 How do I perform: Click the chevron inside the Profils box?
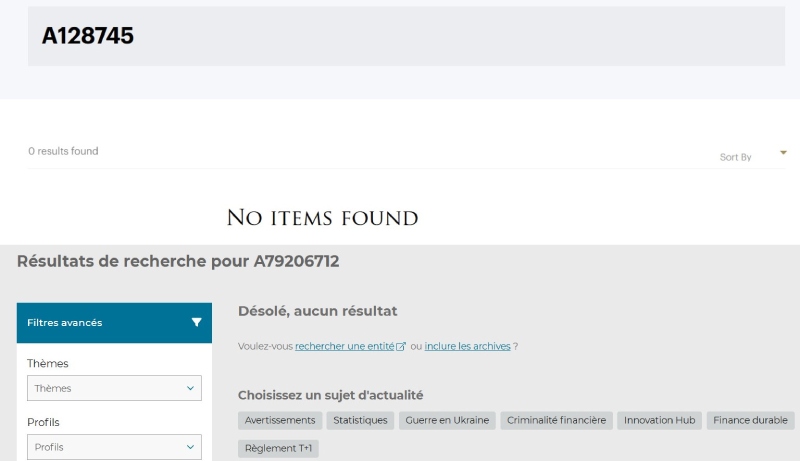pyautogui.click(x=190, y=447)
